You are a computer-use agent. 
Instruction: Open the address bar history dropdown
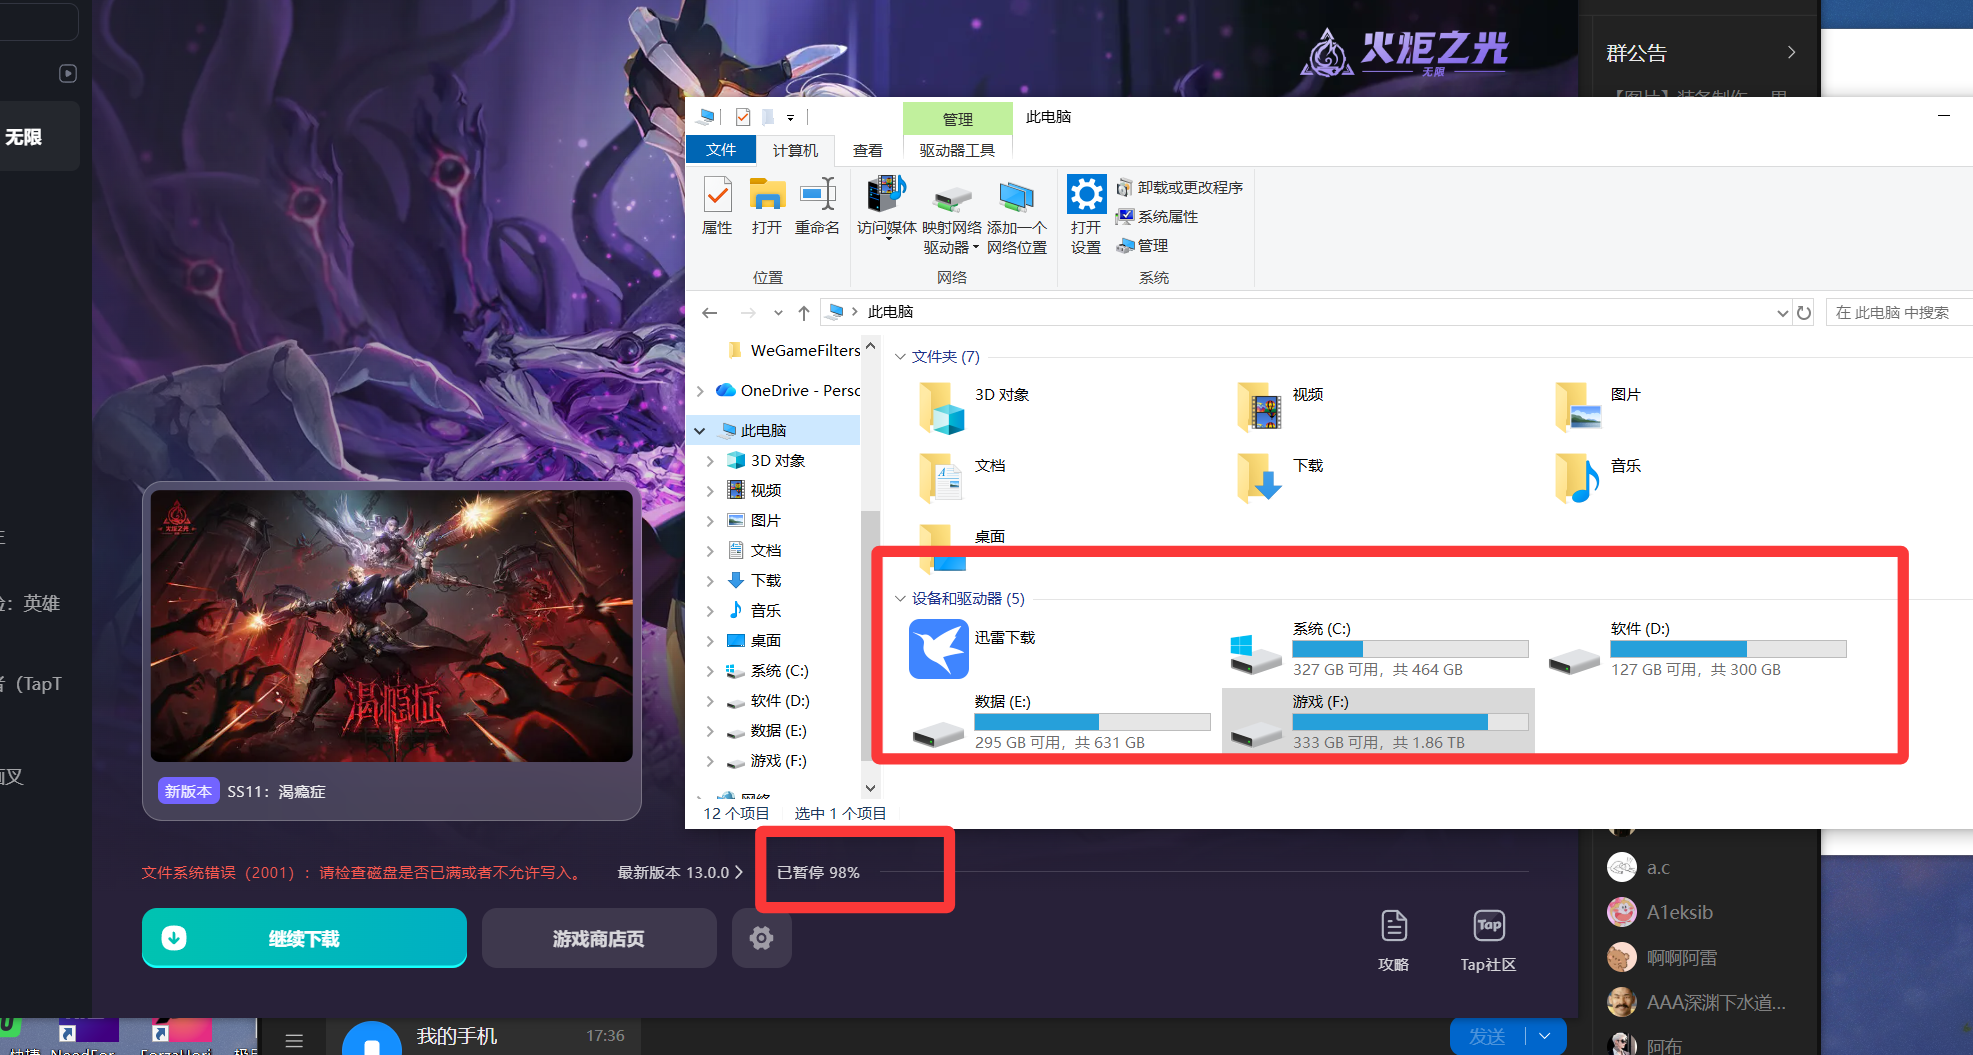(x=1782, y=313)
